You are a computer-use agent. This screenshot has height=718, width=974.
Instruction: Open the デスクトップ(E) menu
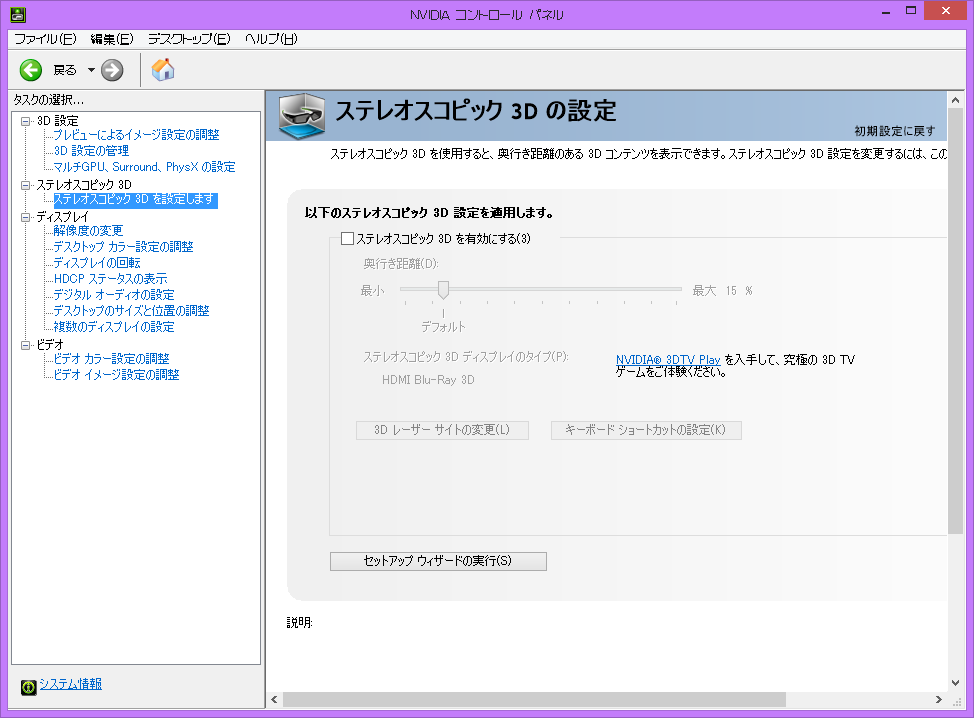tap(189, 39)
